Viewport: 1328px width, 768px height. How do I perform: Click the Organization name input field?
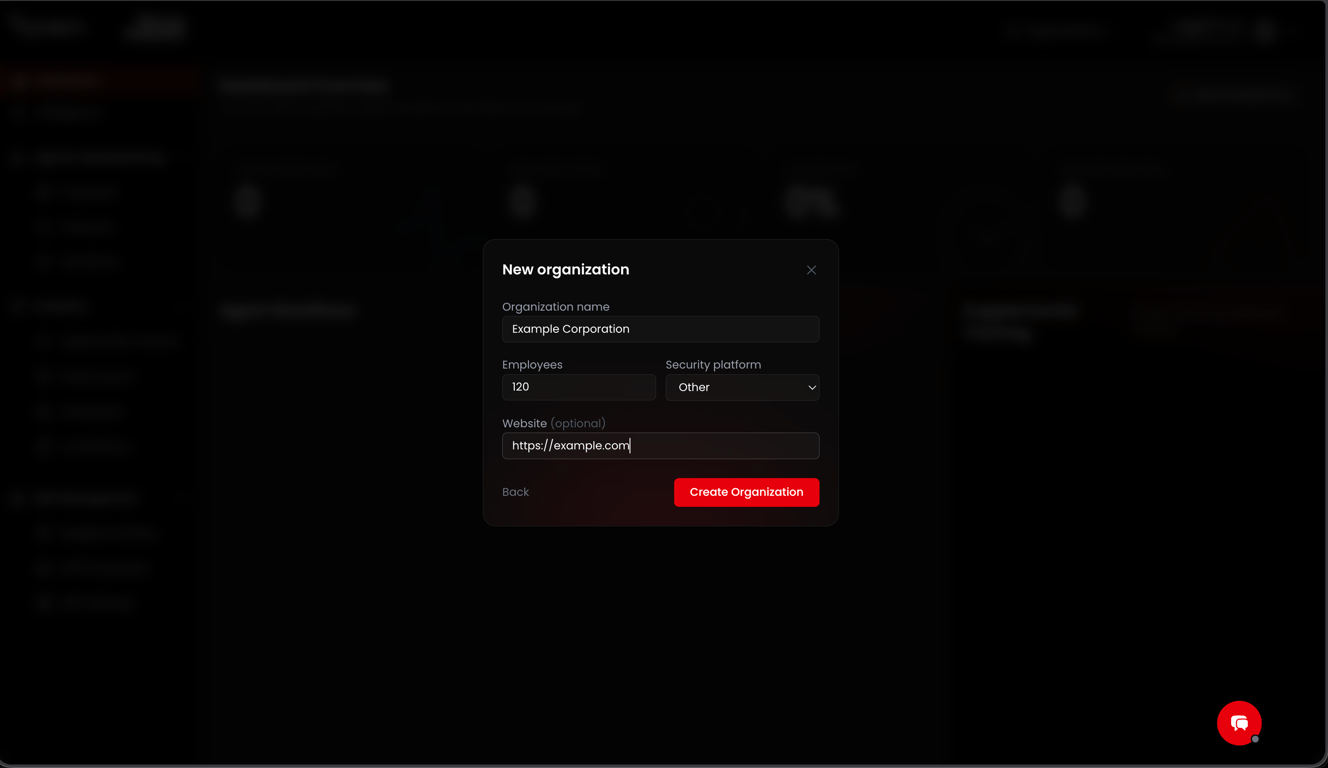click(x=660, y=329)
